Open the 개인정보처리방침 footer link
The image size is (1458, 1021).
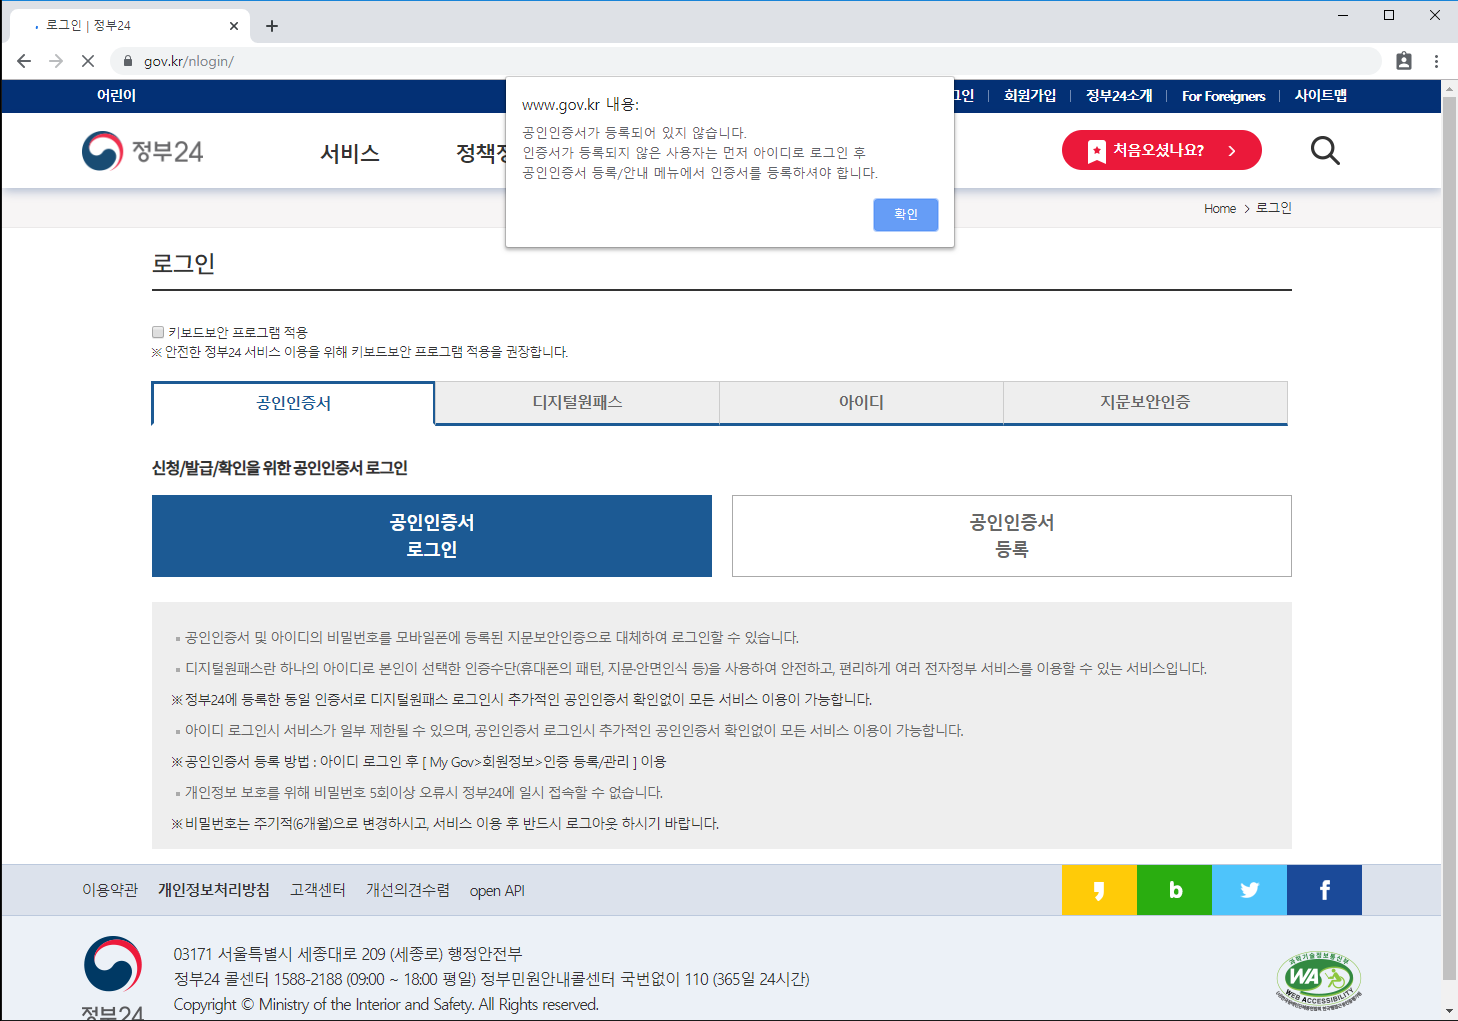(214, 890)
